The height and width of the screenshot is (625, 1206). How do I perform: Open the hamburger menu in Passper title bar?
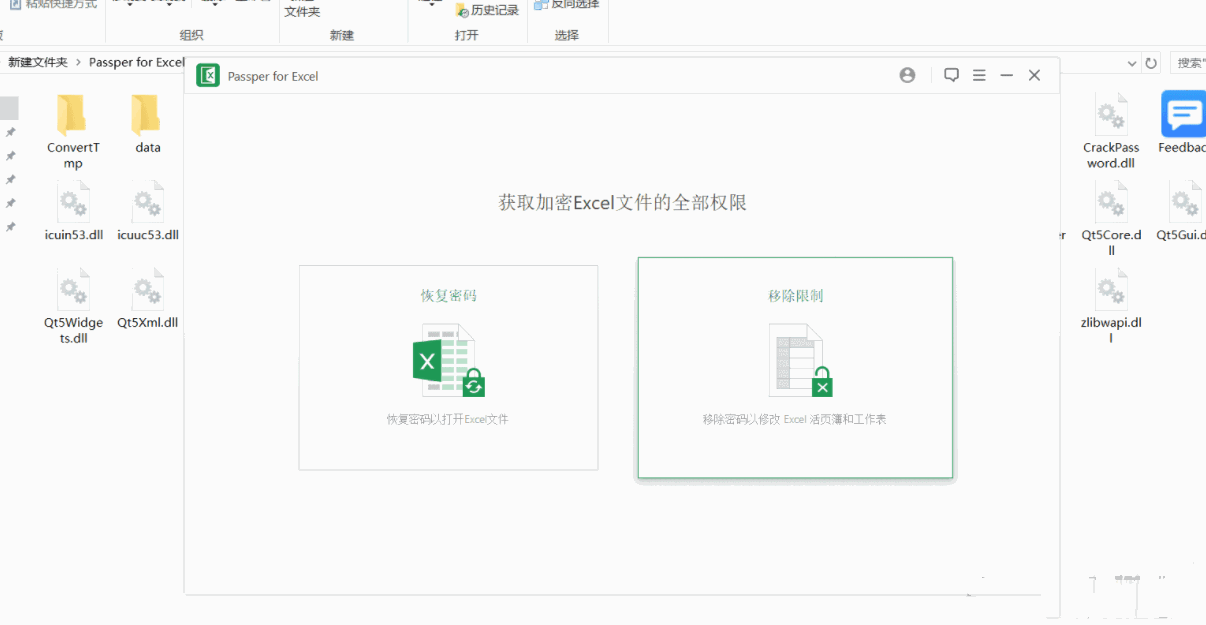pyautogui.click(x=979, y=76)
